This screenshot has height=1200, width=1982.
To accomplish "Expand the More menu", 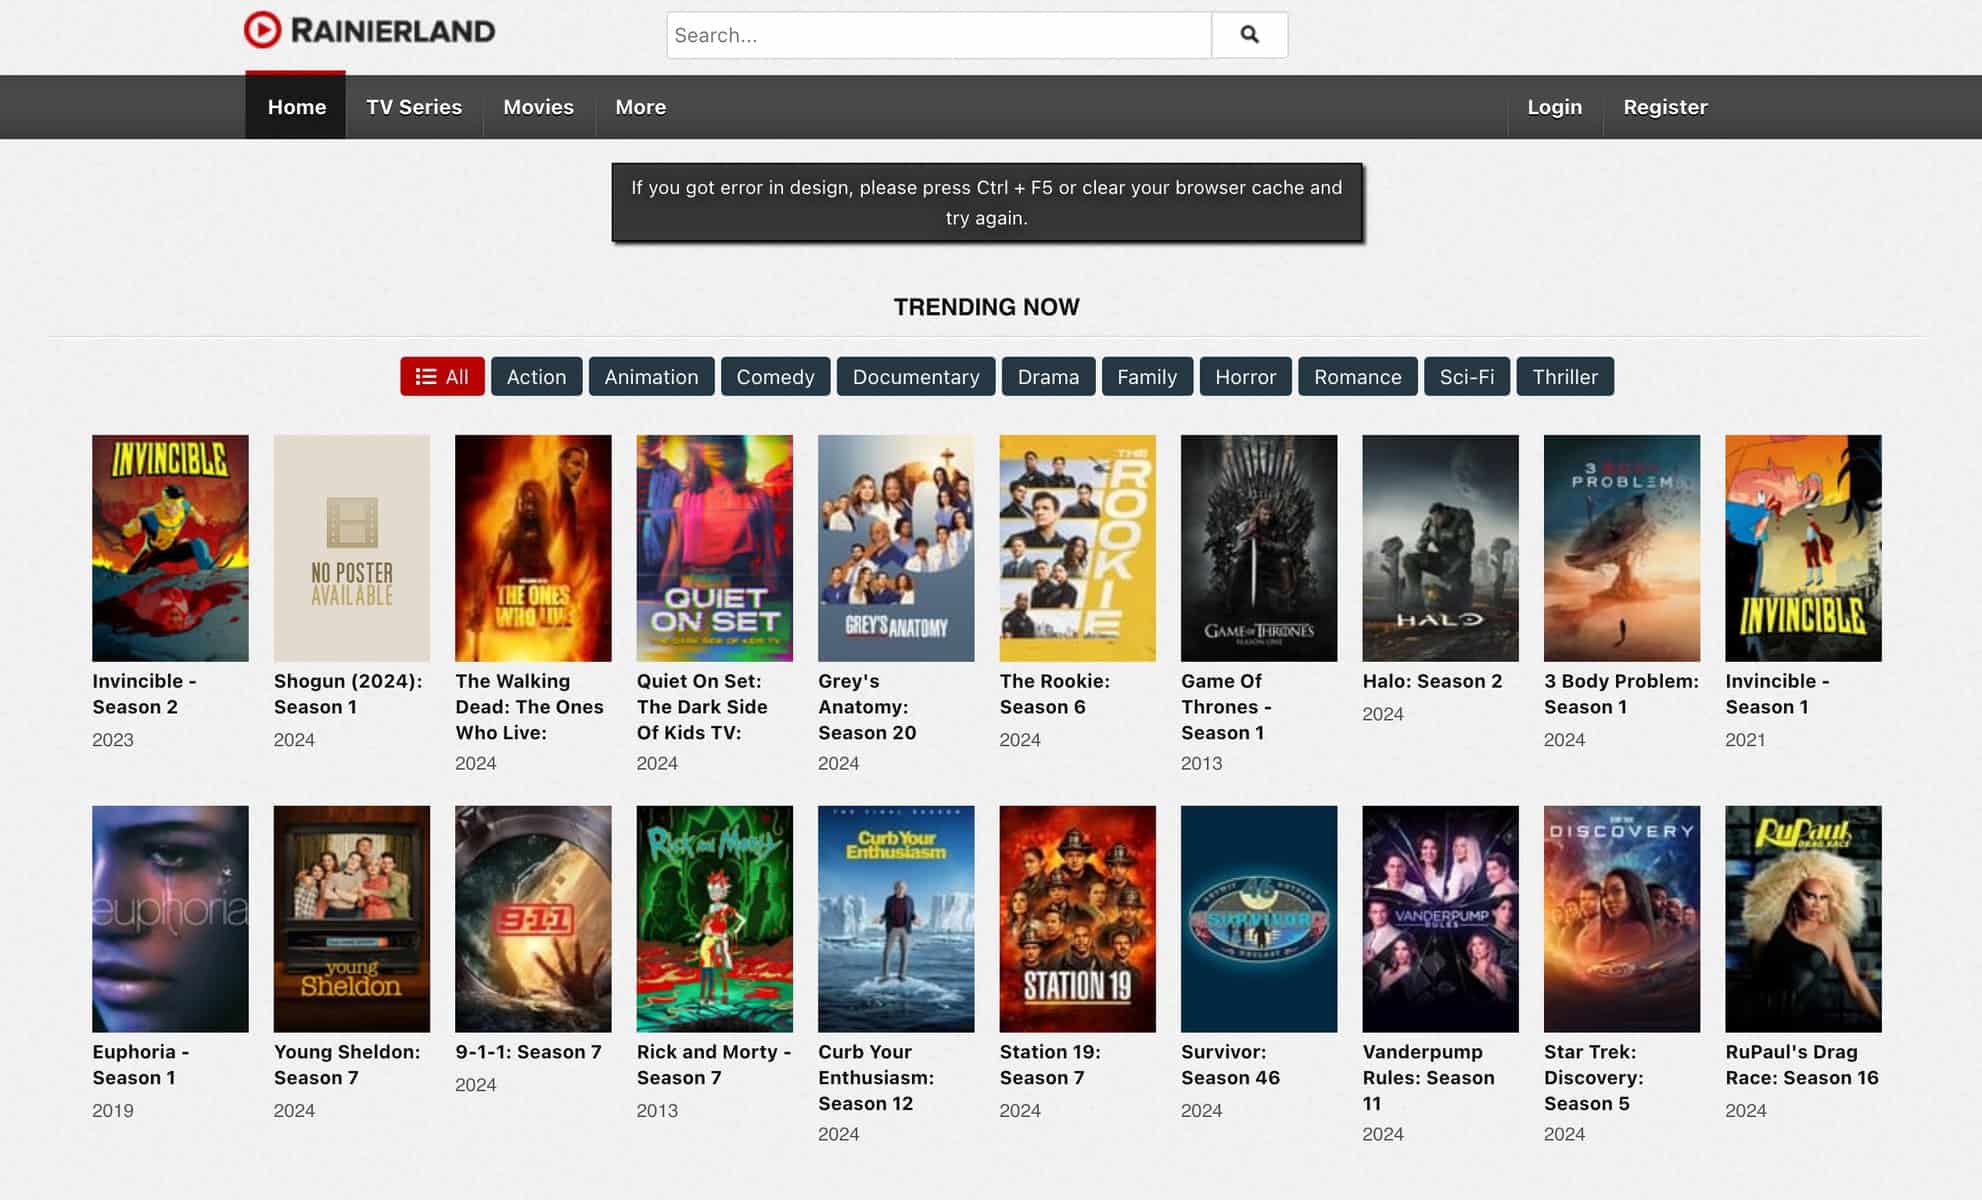I will [x=640, y=107].
